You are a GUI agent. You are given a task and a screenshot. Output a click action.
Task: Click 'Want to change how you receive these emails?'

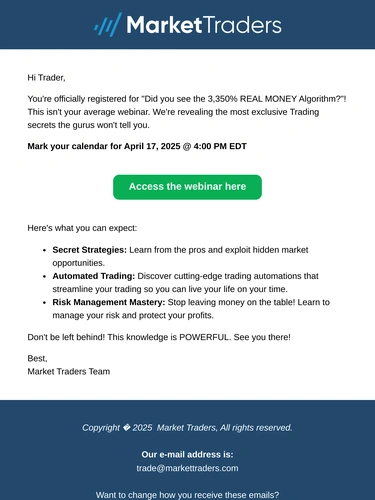[187, 495]
